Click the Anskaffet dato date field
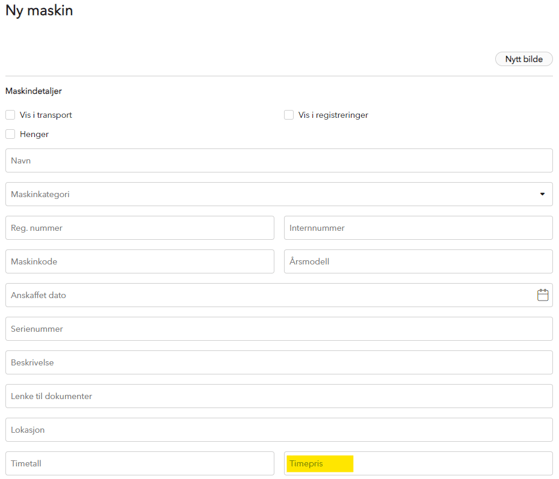 point(279,295)
